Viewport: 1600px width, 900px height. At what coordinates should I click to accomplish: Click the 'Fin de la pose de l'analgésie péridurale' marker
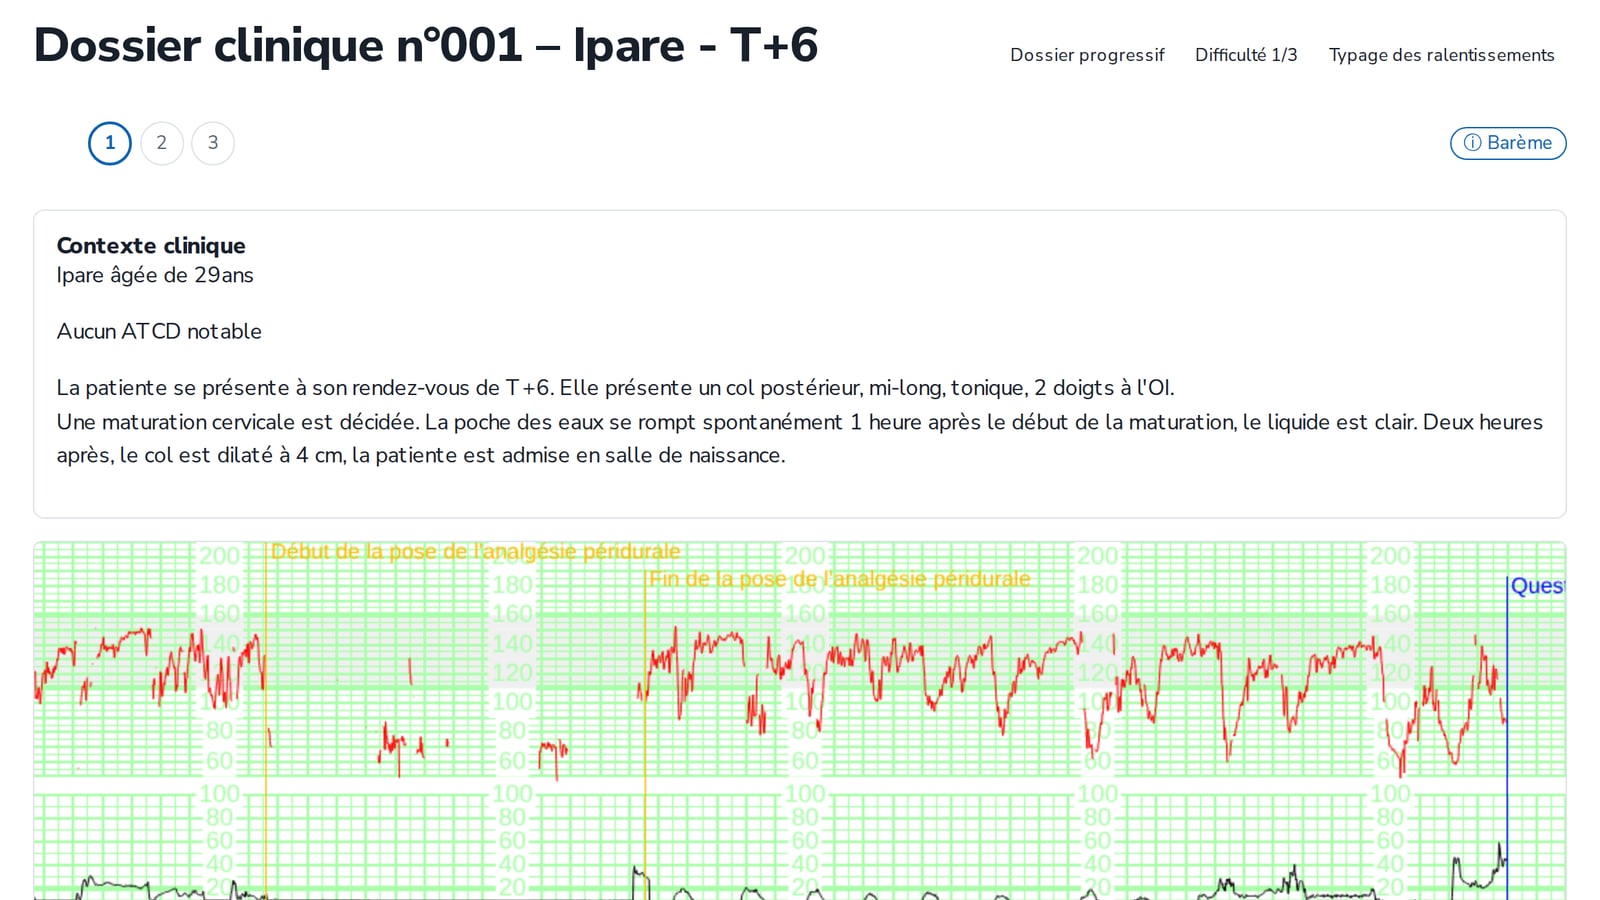pos(839,578)
